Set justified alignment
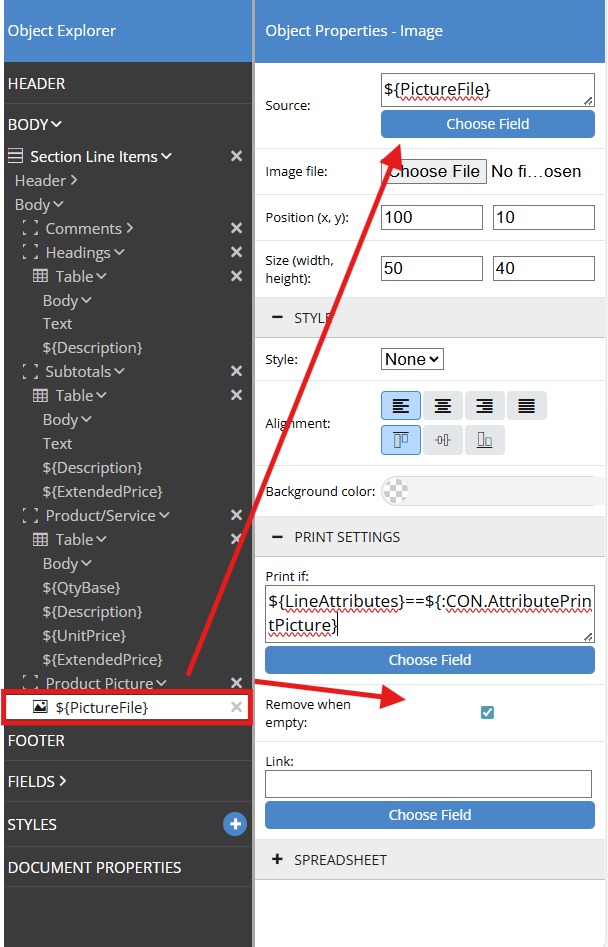608x947 pixels. pyautogui.click(x=526, y=405)
